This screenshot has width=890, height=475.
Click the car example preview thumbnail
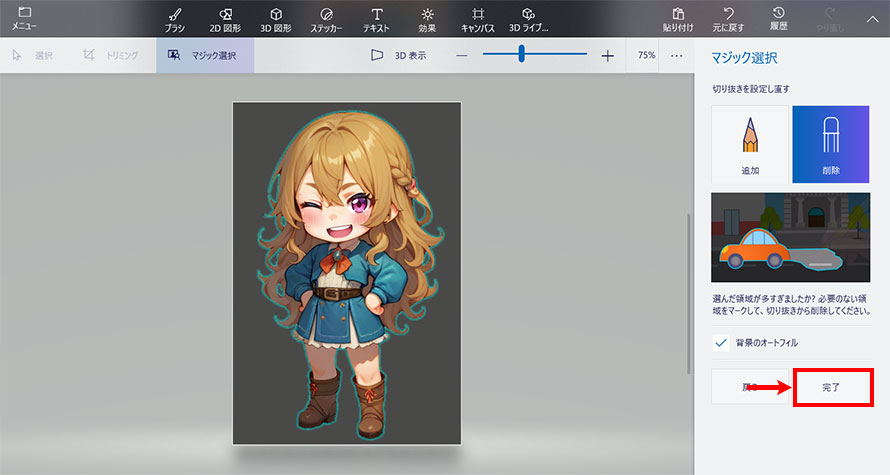click(x=790, y=237)
